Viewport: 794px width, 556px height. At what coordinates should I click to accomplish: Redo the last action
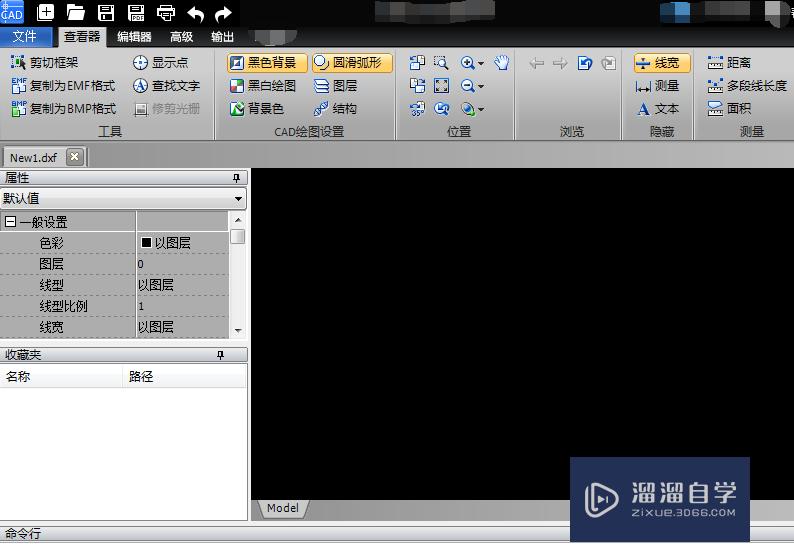(223, 13)
